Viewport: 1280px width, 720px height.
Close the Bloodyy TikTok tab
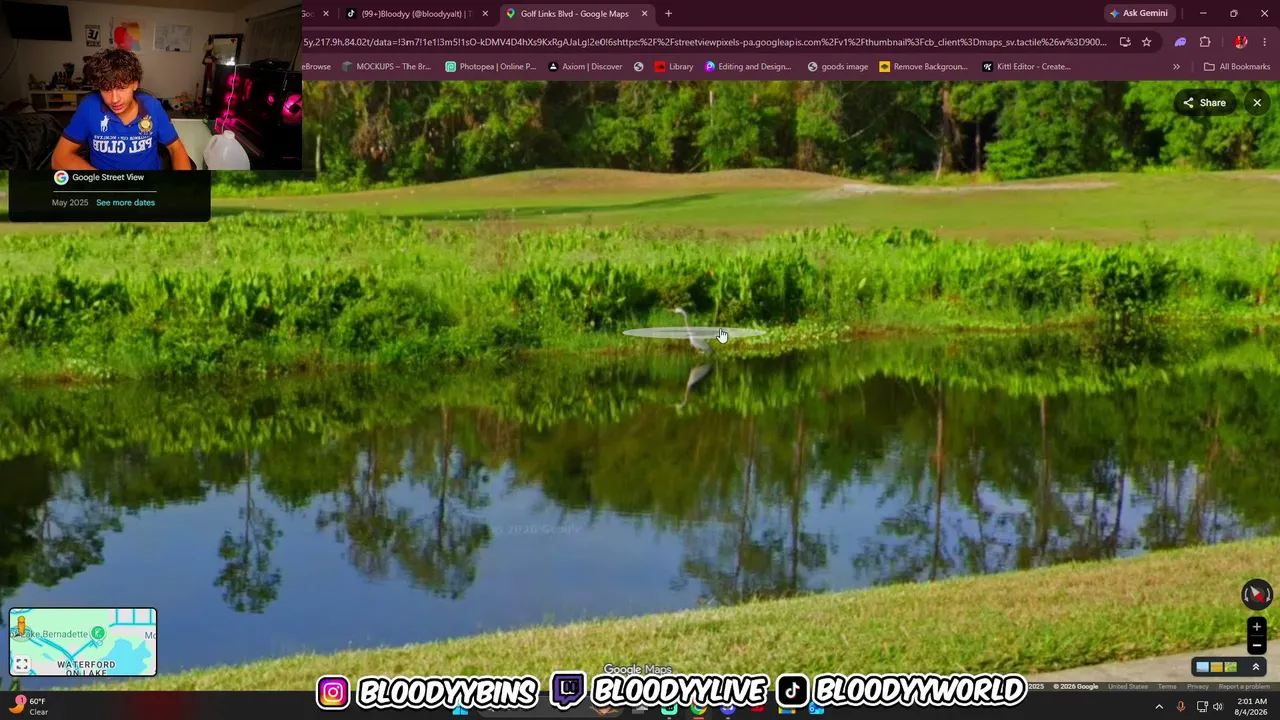tap(485, 14)
